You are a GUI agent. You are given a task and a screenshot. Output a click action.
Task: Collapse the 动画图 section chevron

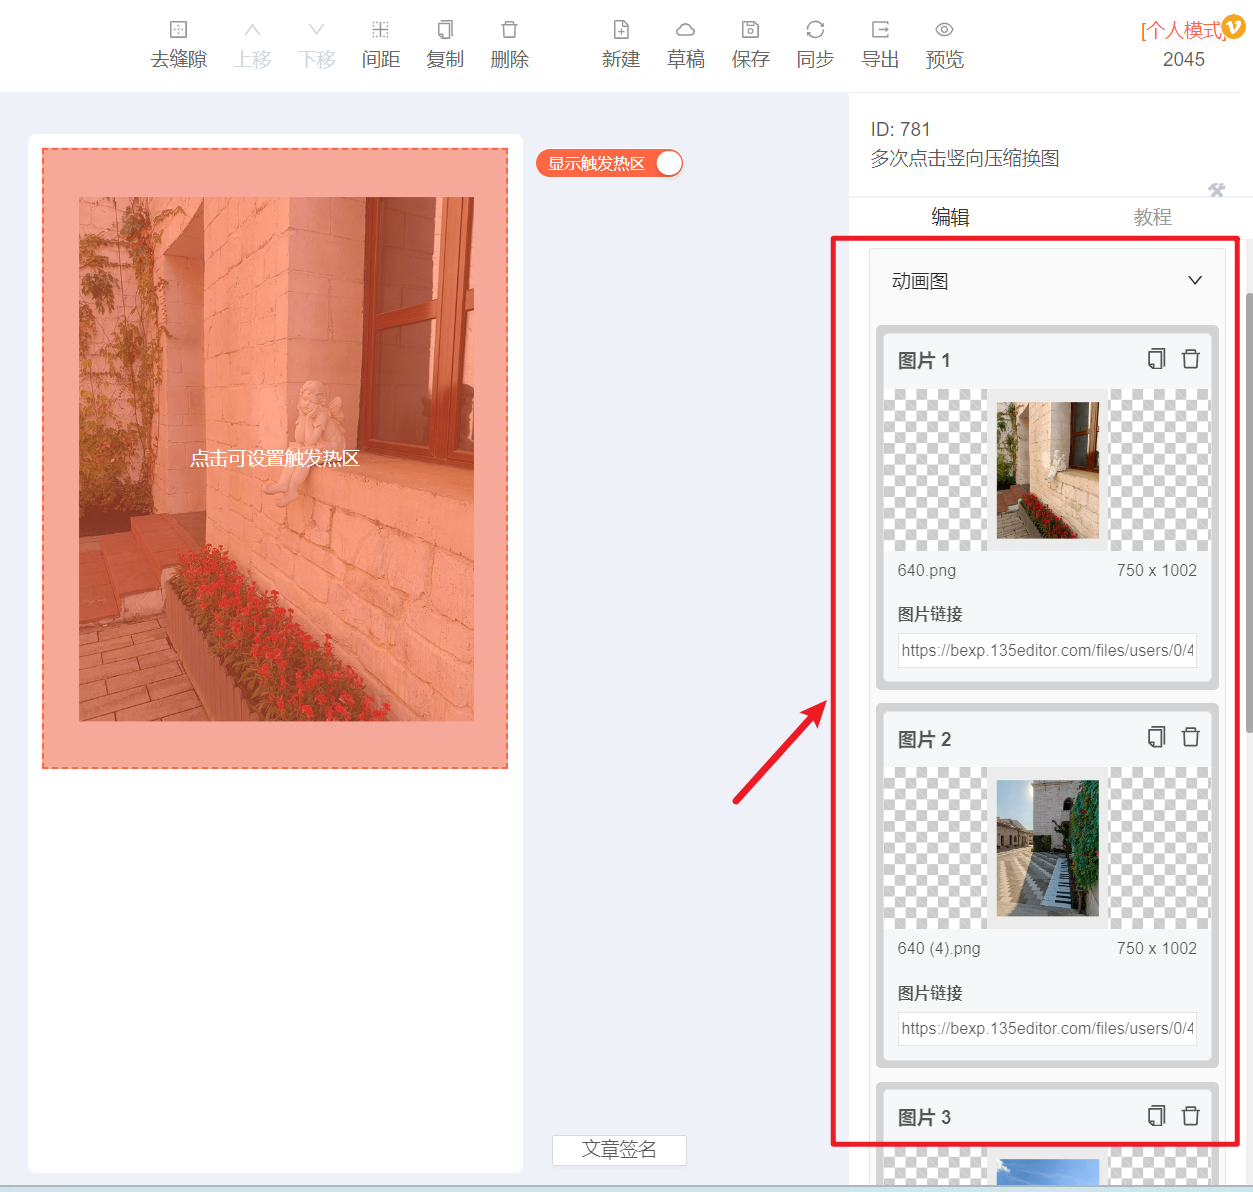[x=1194, y=280]
